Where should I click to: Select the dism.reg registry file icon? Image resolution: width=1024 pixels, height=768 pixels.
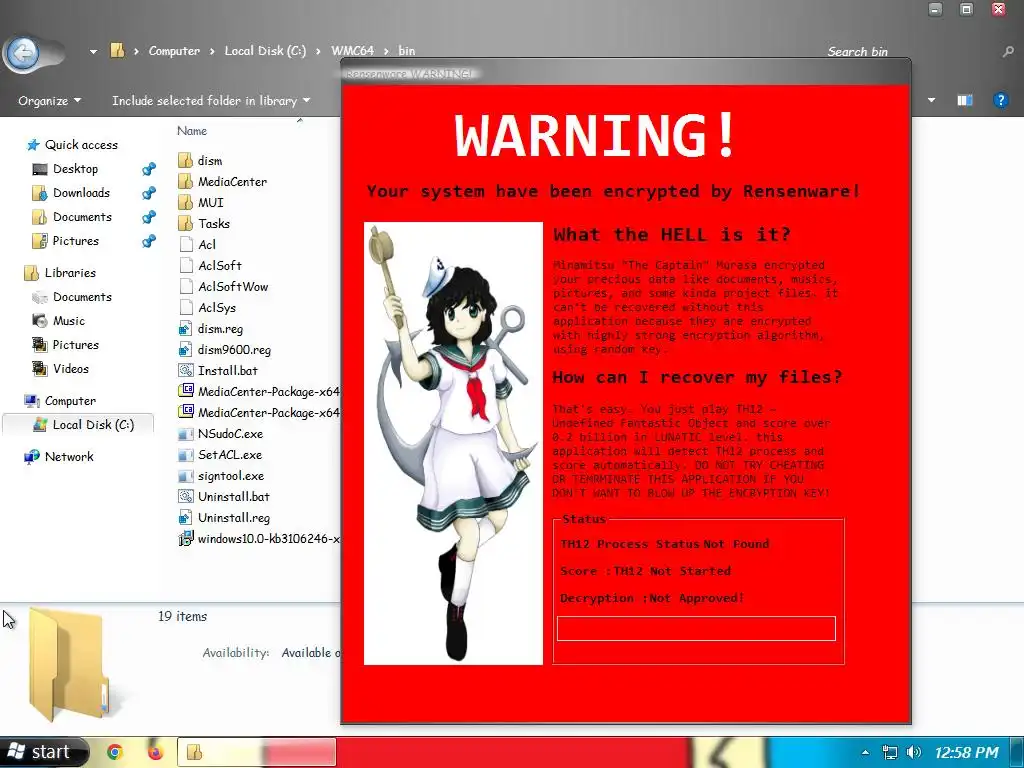point(185,328)
